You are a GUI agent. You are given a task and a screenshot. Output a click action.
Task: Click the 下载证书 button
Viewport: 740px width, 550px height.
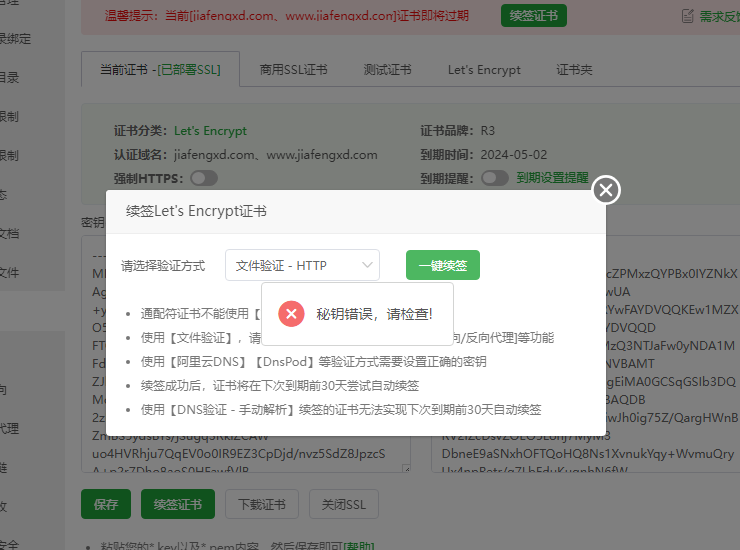click(x=262, y=504)
